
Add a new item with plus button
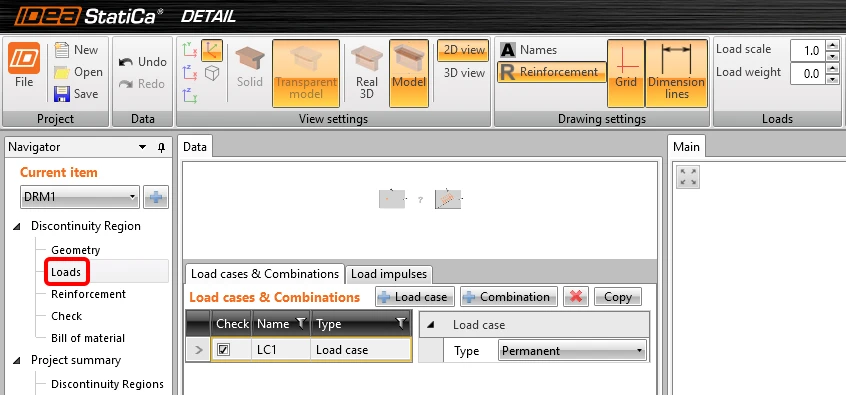156,197
